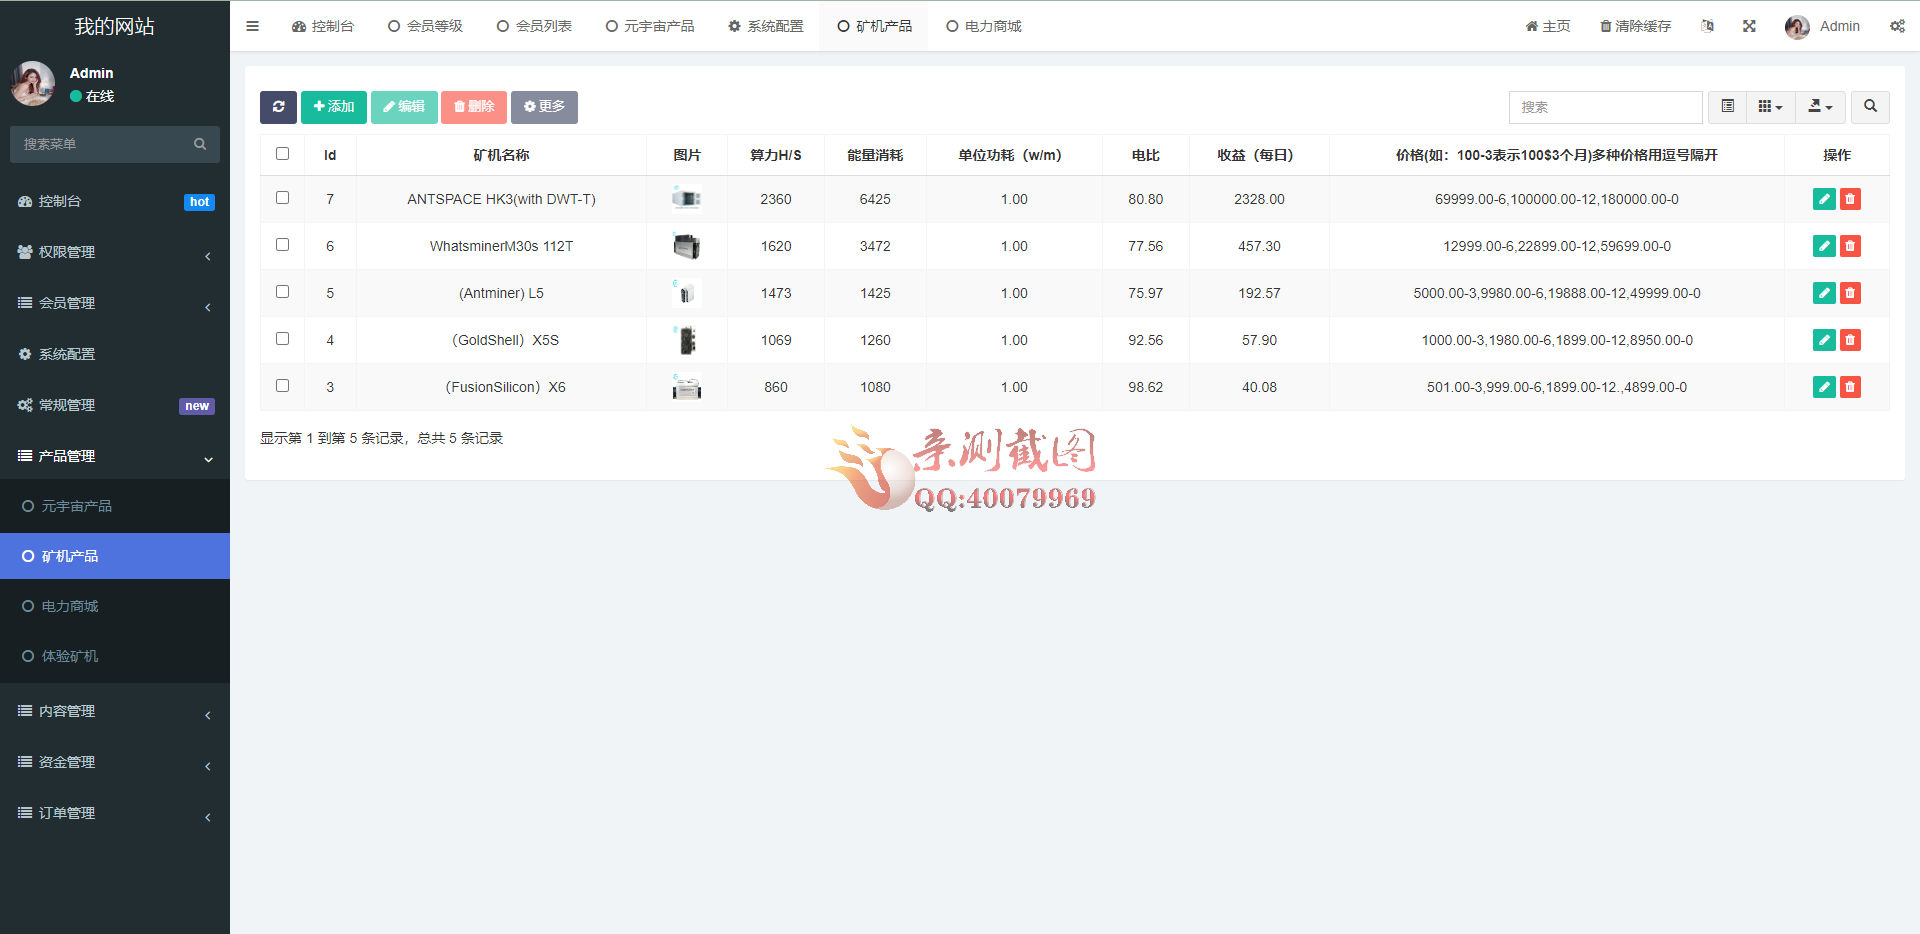Tick the (GoldShell) X5S checkbox
The width and height of the screenshot is (1920, 934).
coord(282,339)
